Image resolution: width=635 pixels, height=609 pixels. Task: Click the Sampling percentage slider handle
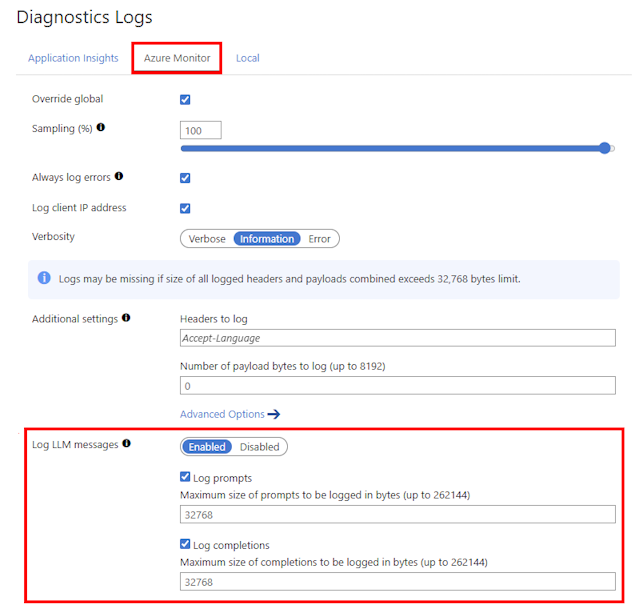[x=604, y=148]
